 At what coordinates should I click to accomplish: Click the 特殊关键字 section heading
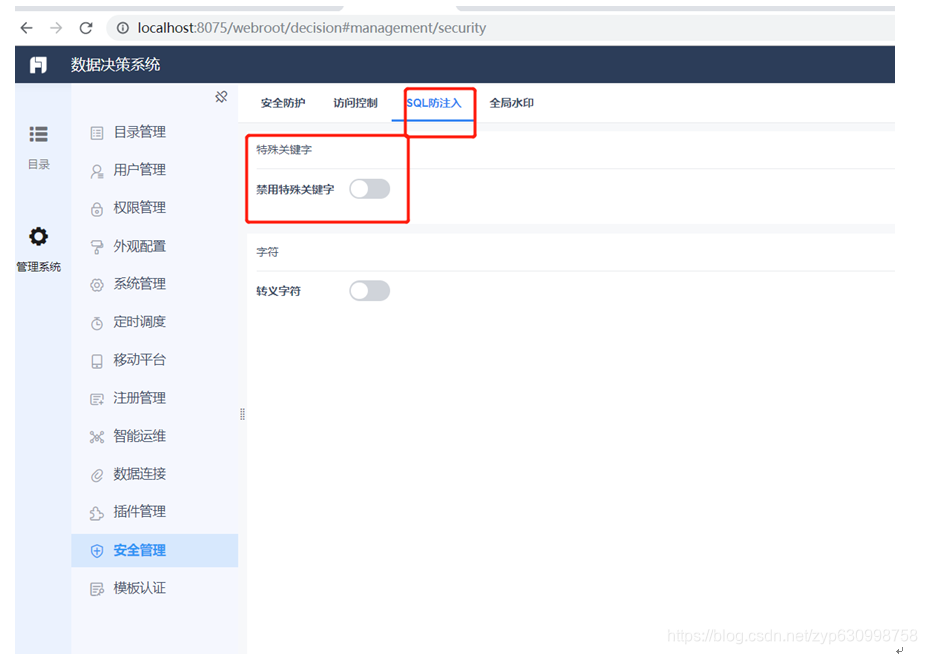pos(284,150)
